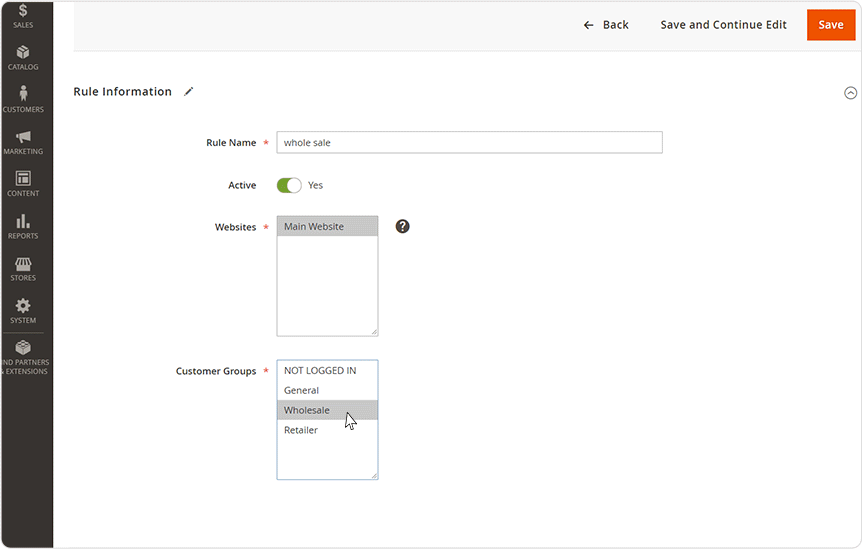This screenshot has height=549, width=862.
Task: Click into the Rule Name field
Action: pyautogui.click(x=469, y=142)
